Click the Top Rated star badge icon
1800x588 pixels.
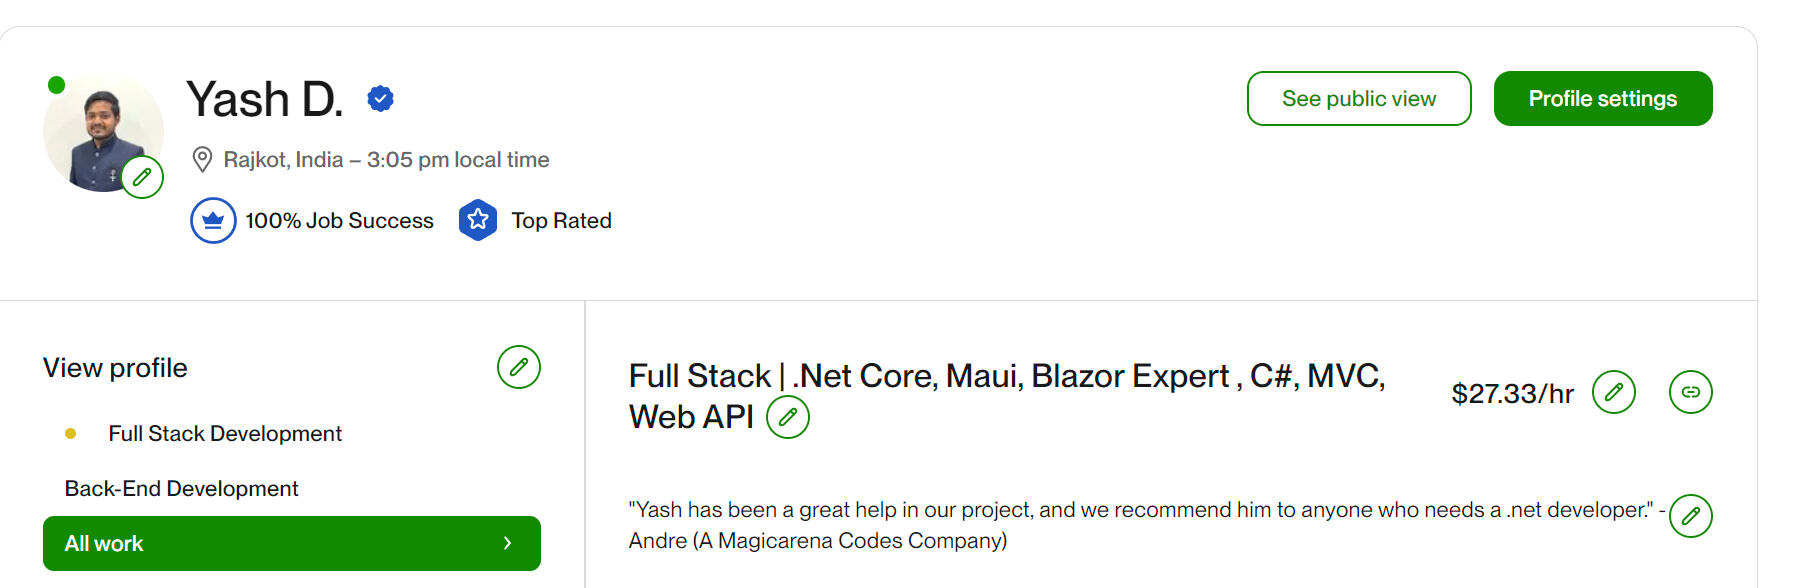coord(478,221)
